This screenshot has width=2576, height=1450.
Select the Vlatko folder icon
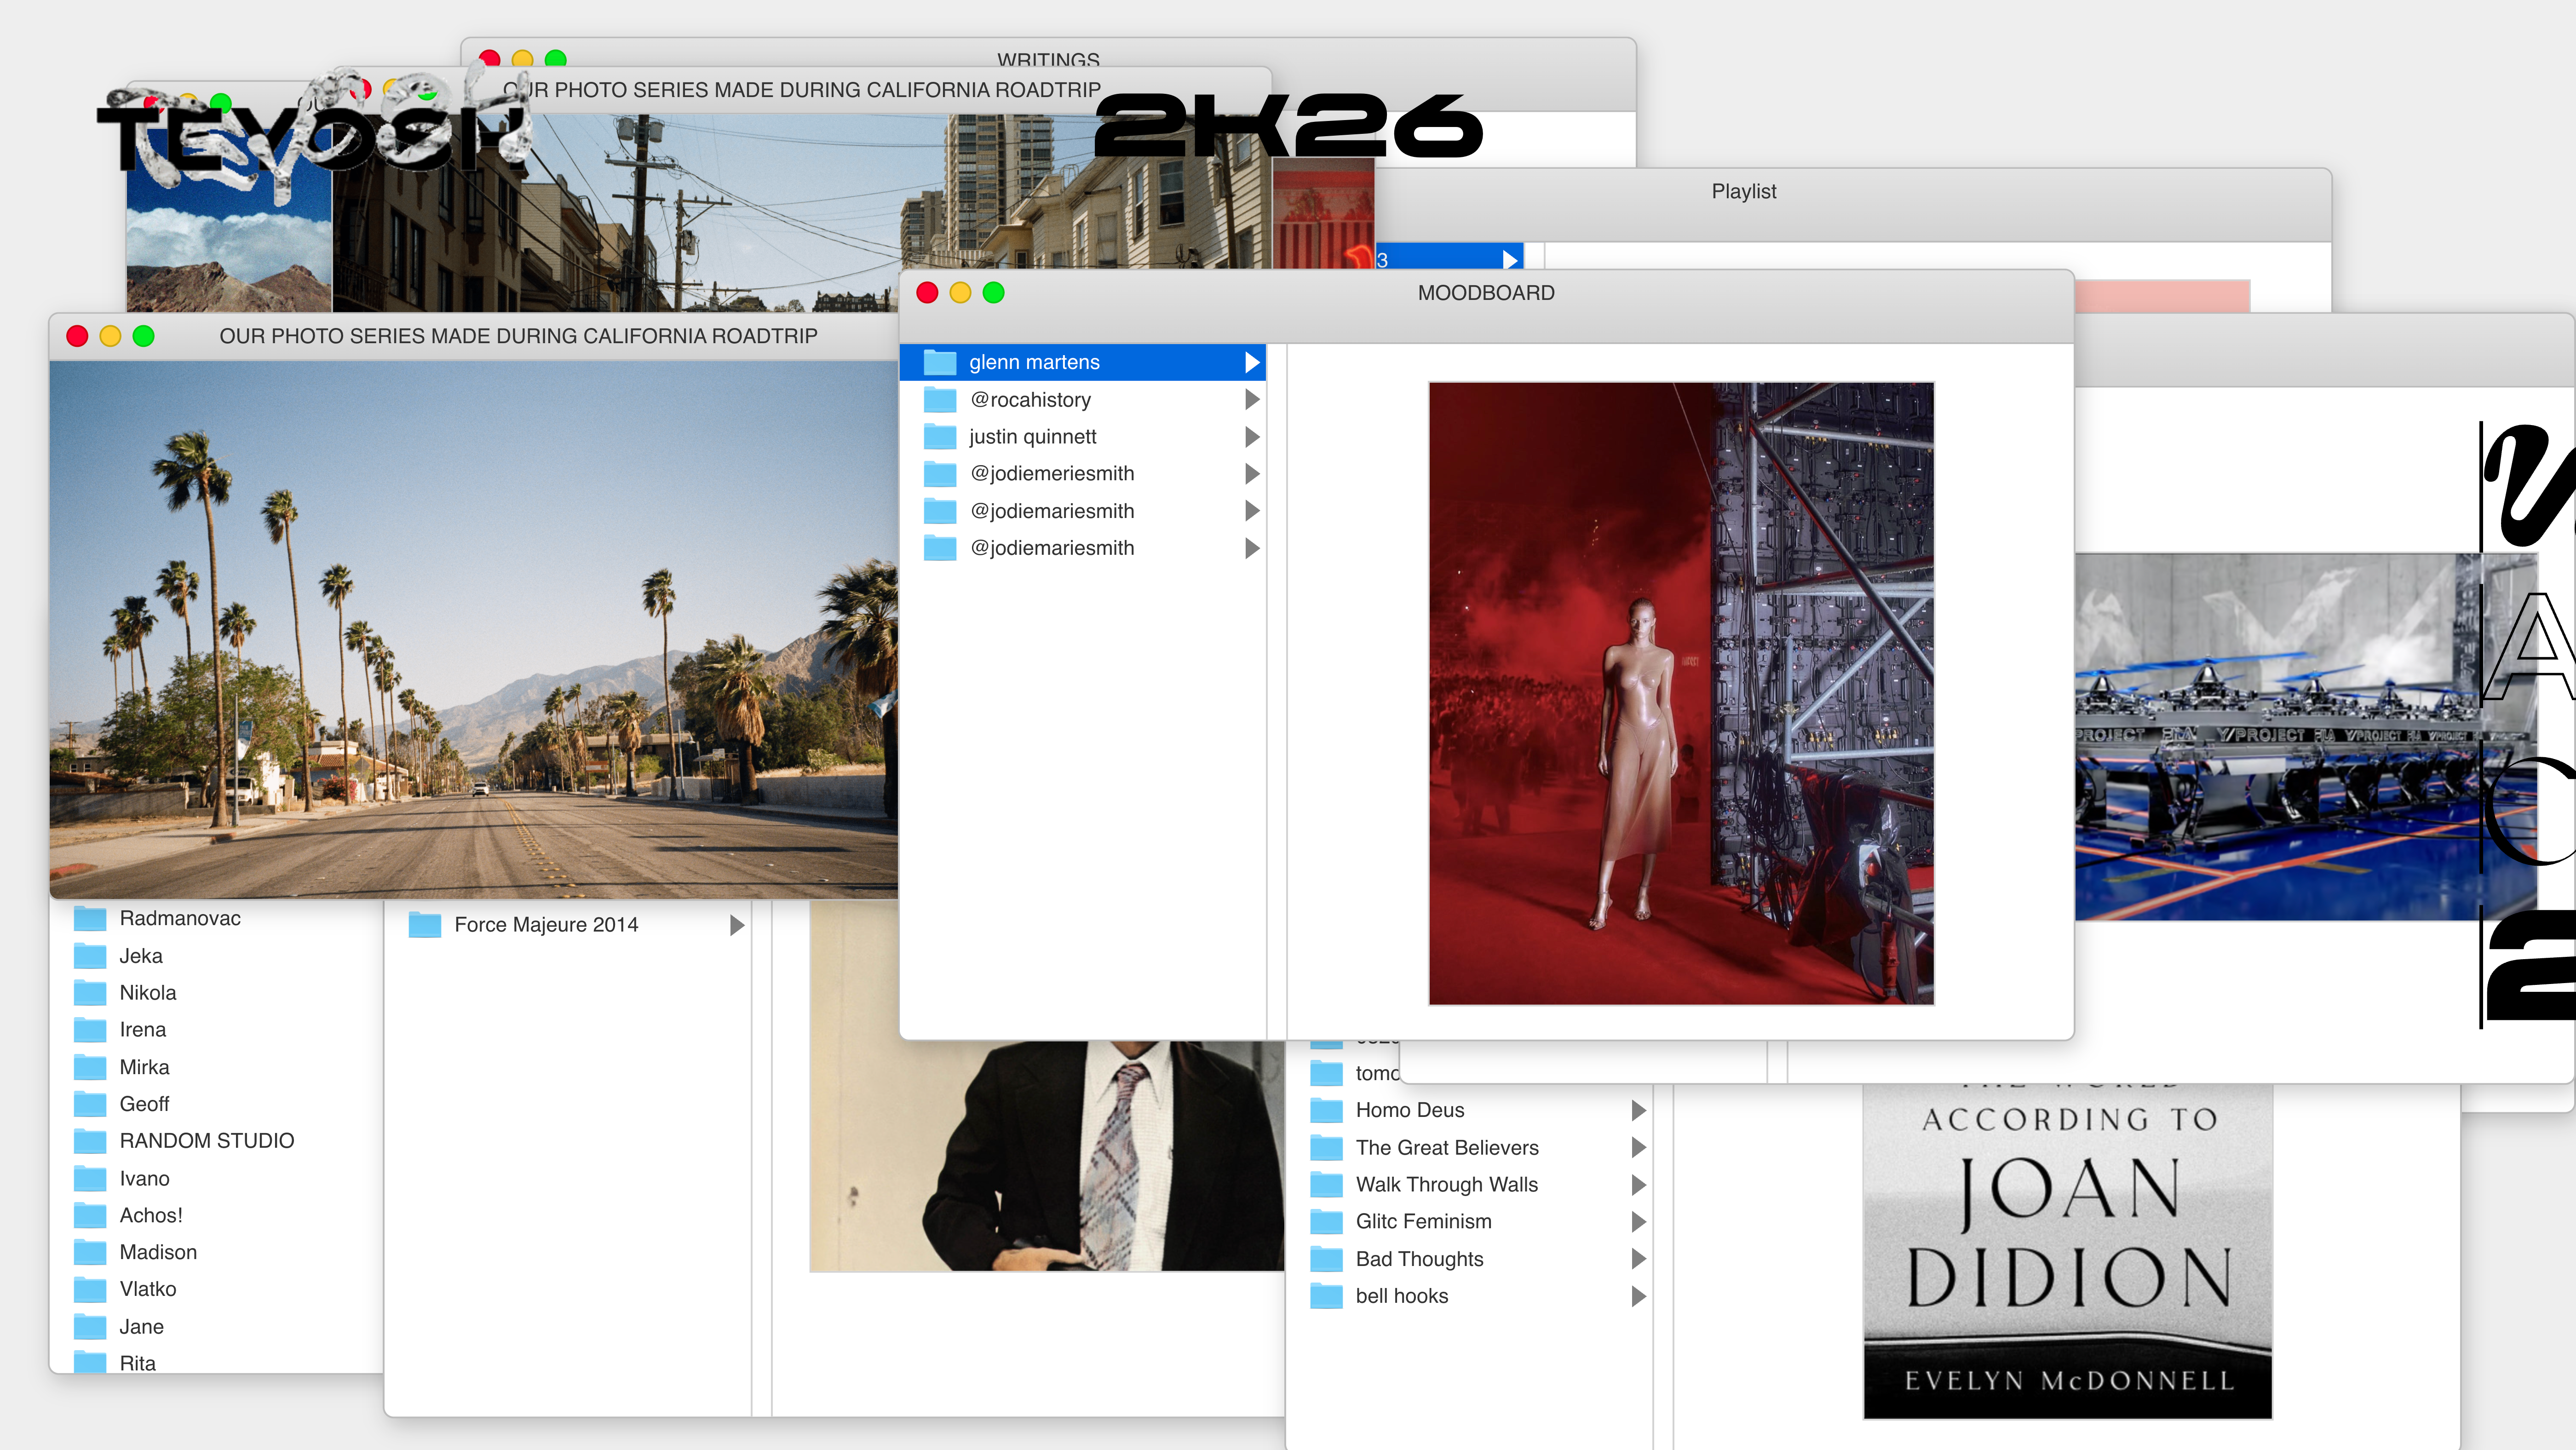90,1290
